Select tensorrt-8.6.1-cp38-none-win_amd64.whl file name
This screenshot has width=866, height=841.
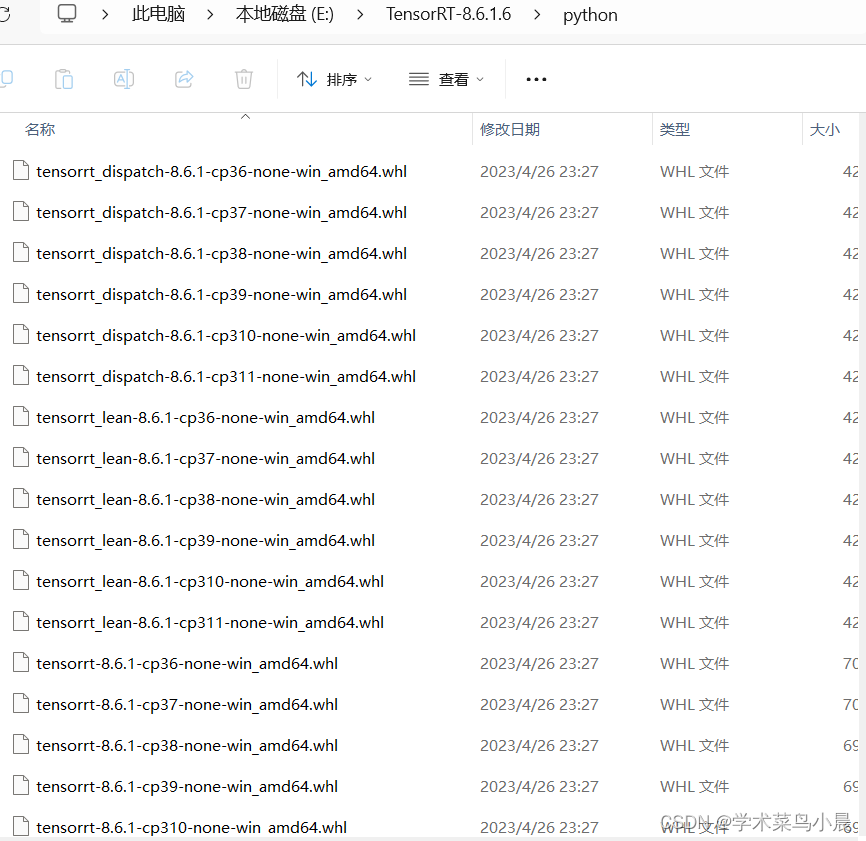point(187,745)
